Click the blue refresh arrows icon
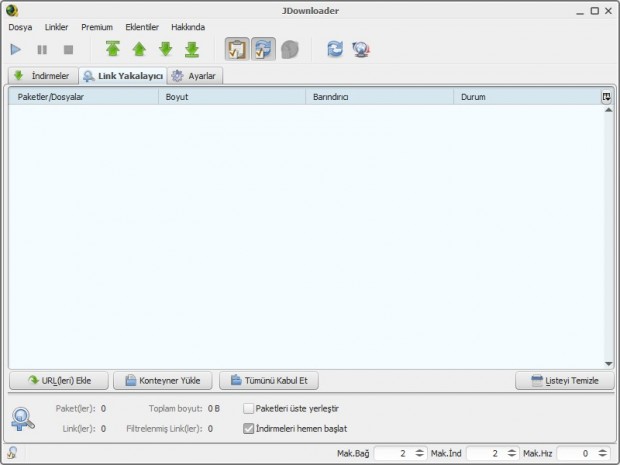 pyautogui.click(x=335, y=49)
